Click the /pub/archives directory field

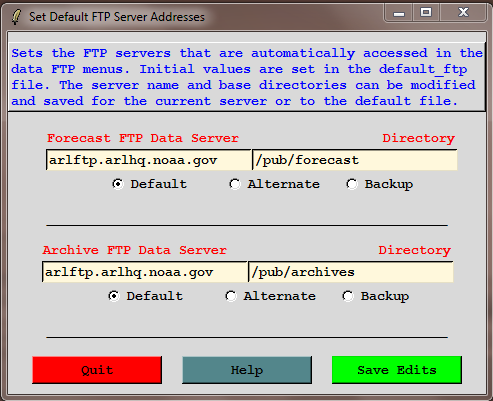pos(351,272)
